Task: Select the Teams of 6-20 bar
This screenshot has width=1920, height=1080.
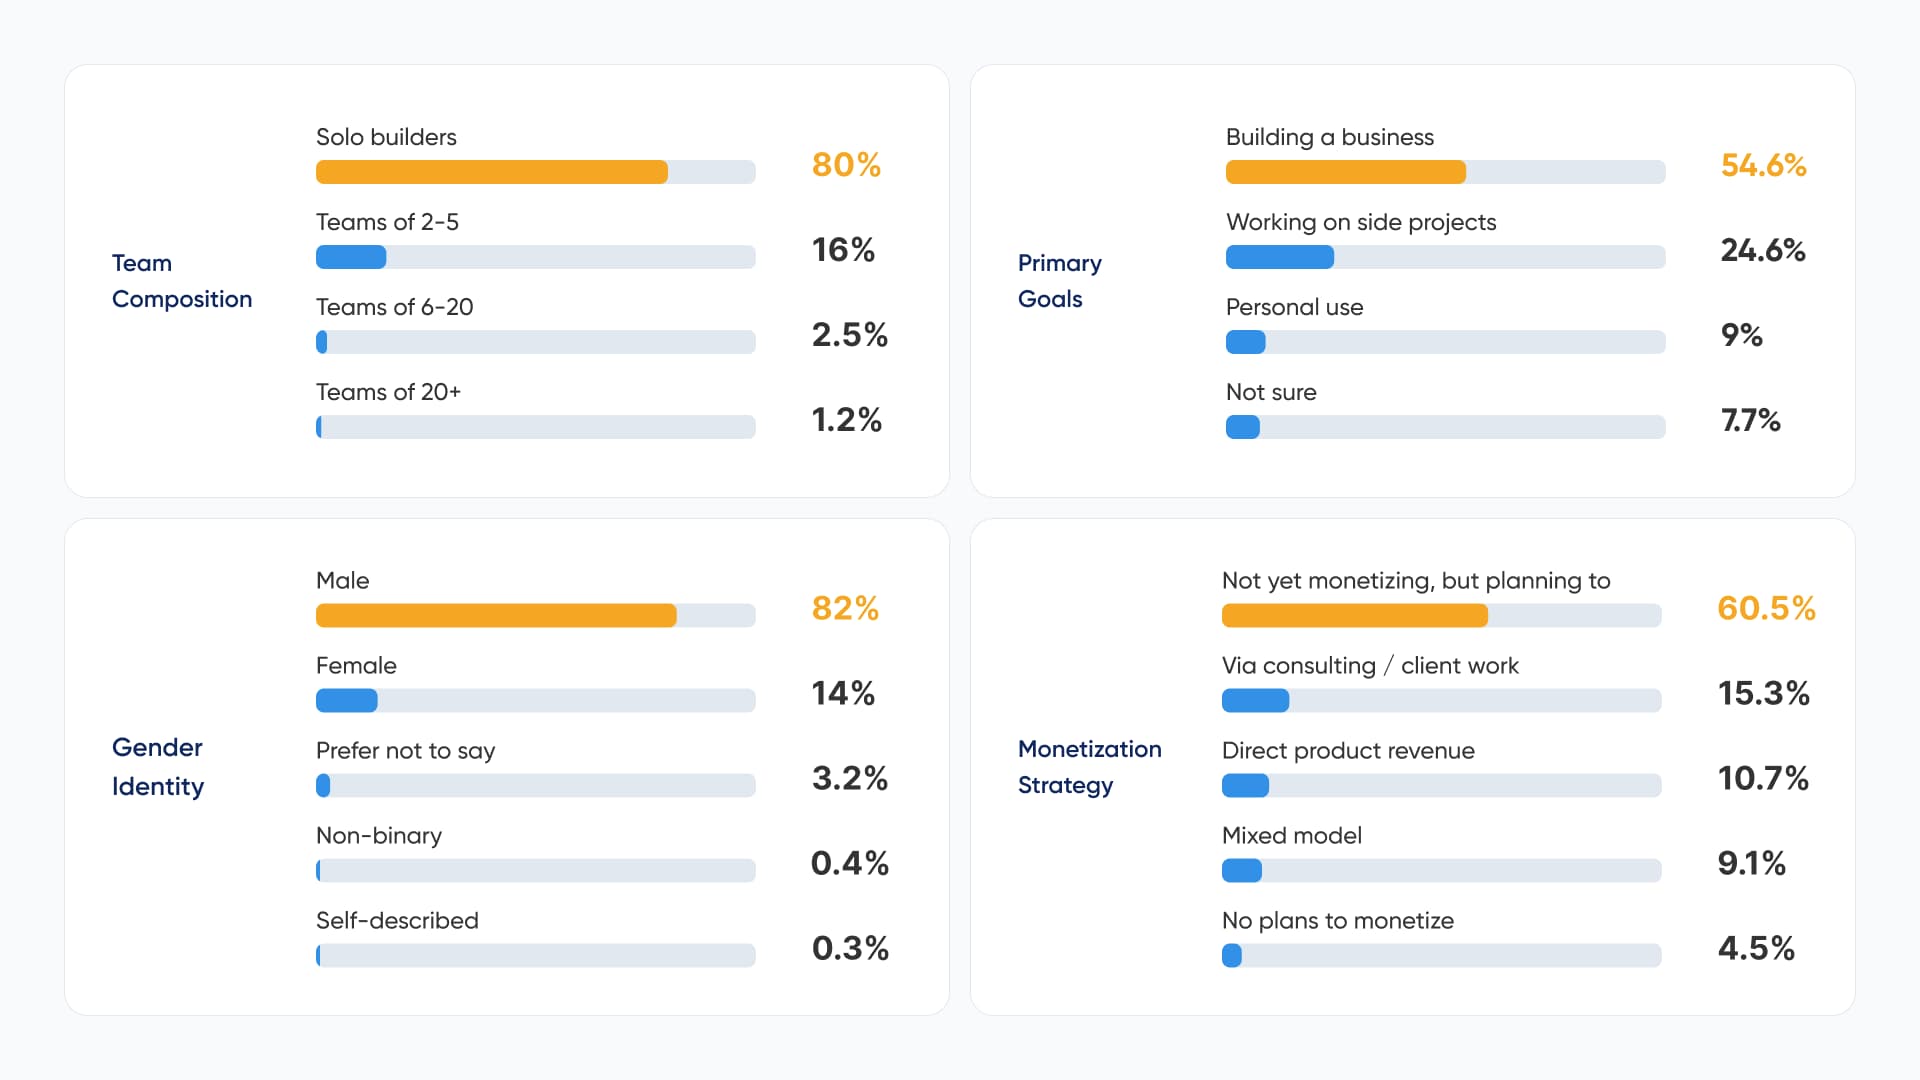Action: 535,342
